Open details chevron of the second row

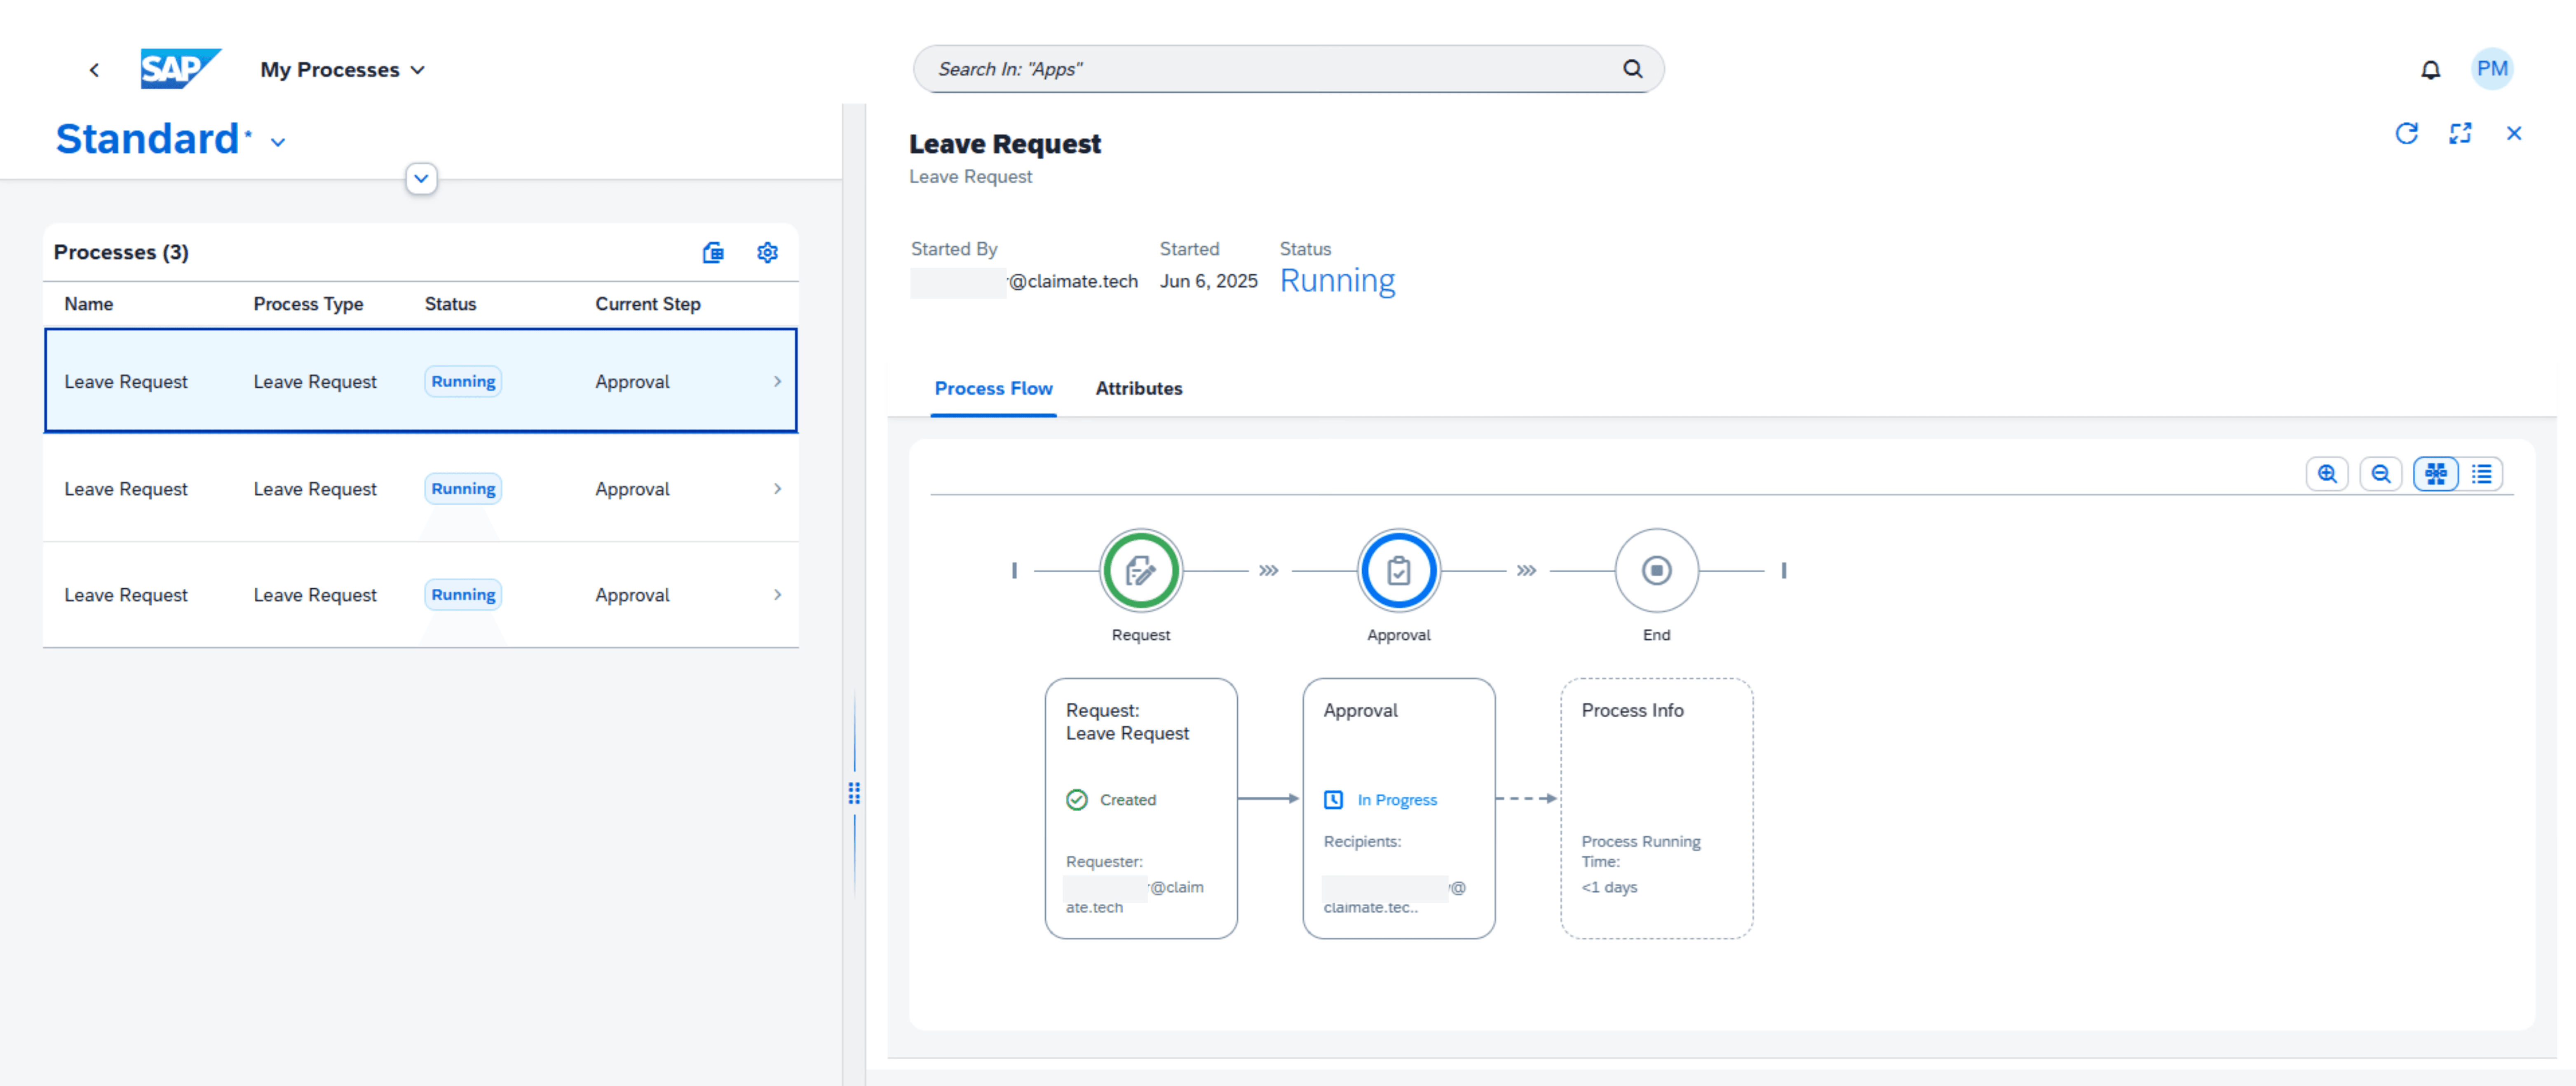(777, 489)
